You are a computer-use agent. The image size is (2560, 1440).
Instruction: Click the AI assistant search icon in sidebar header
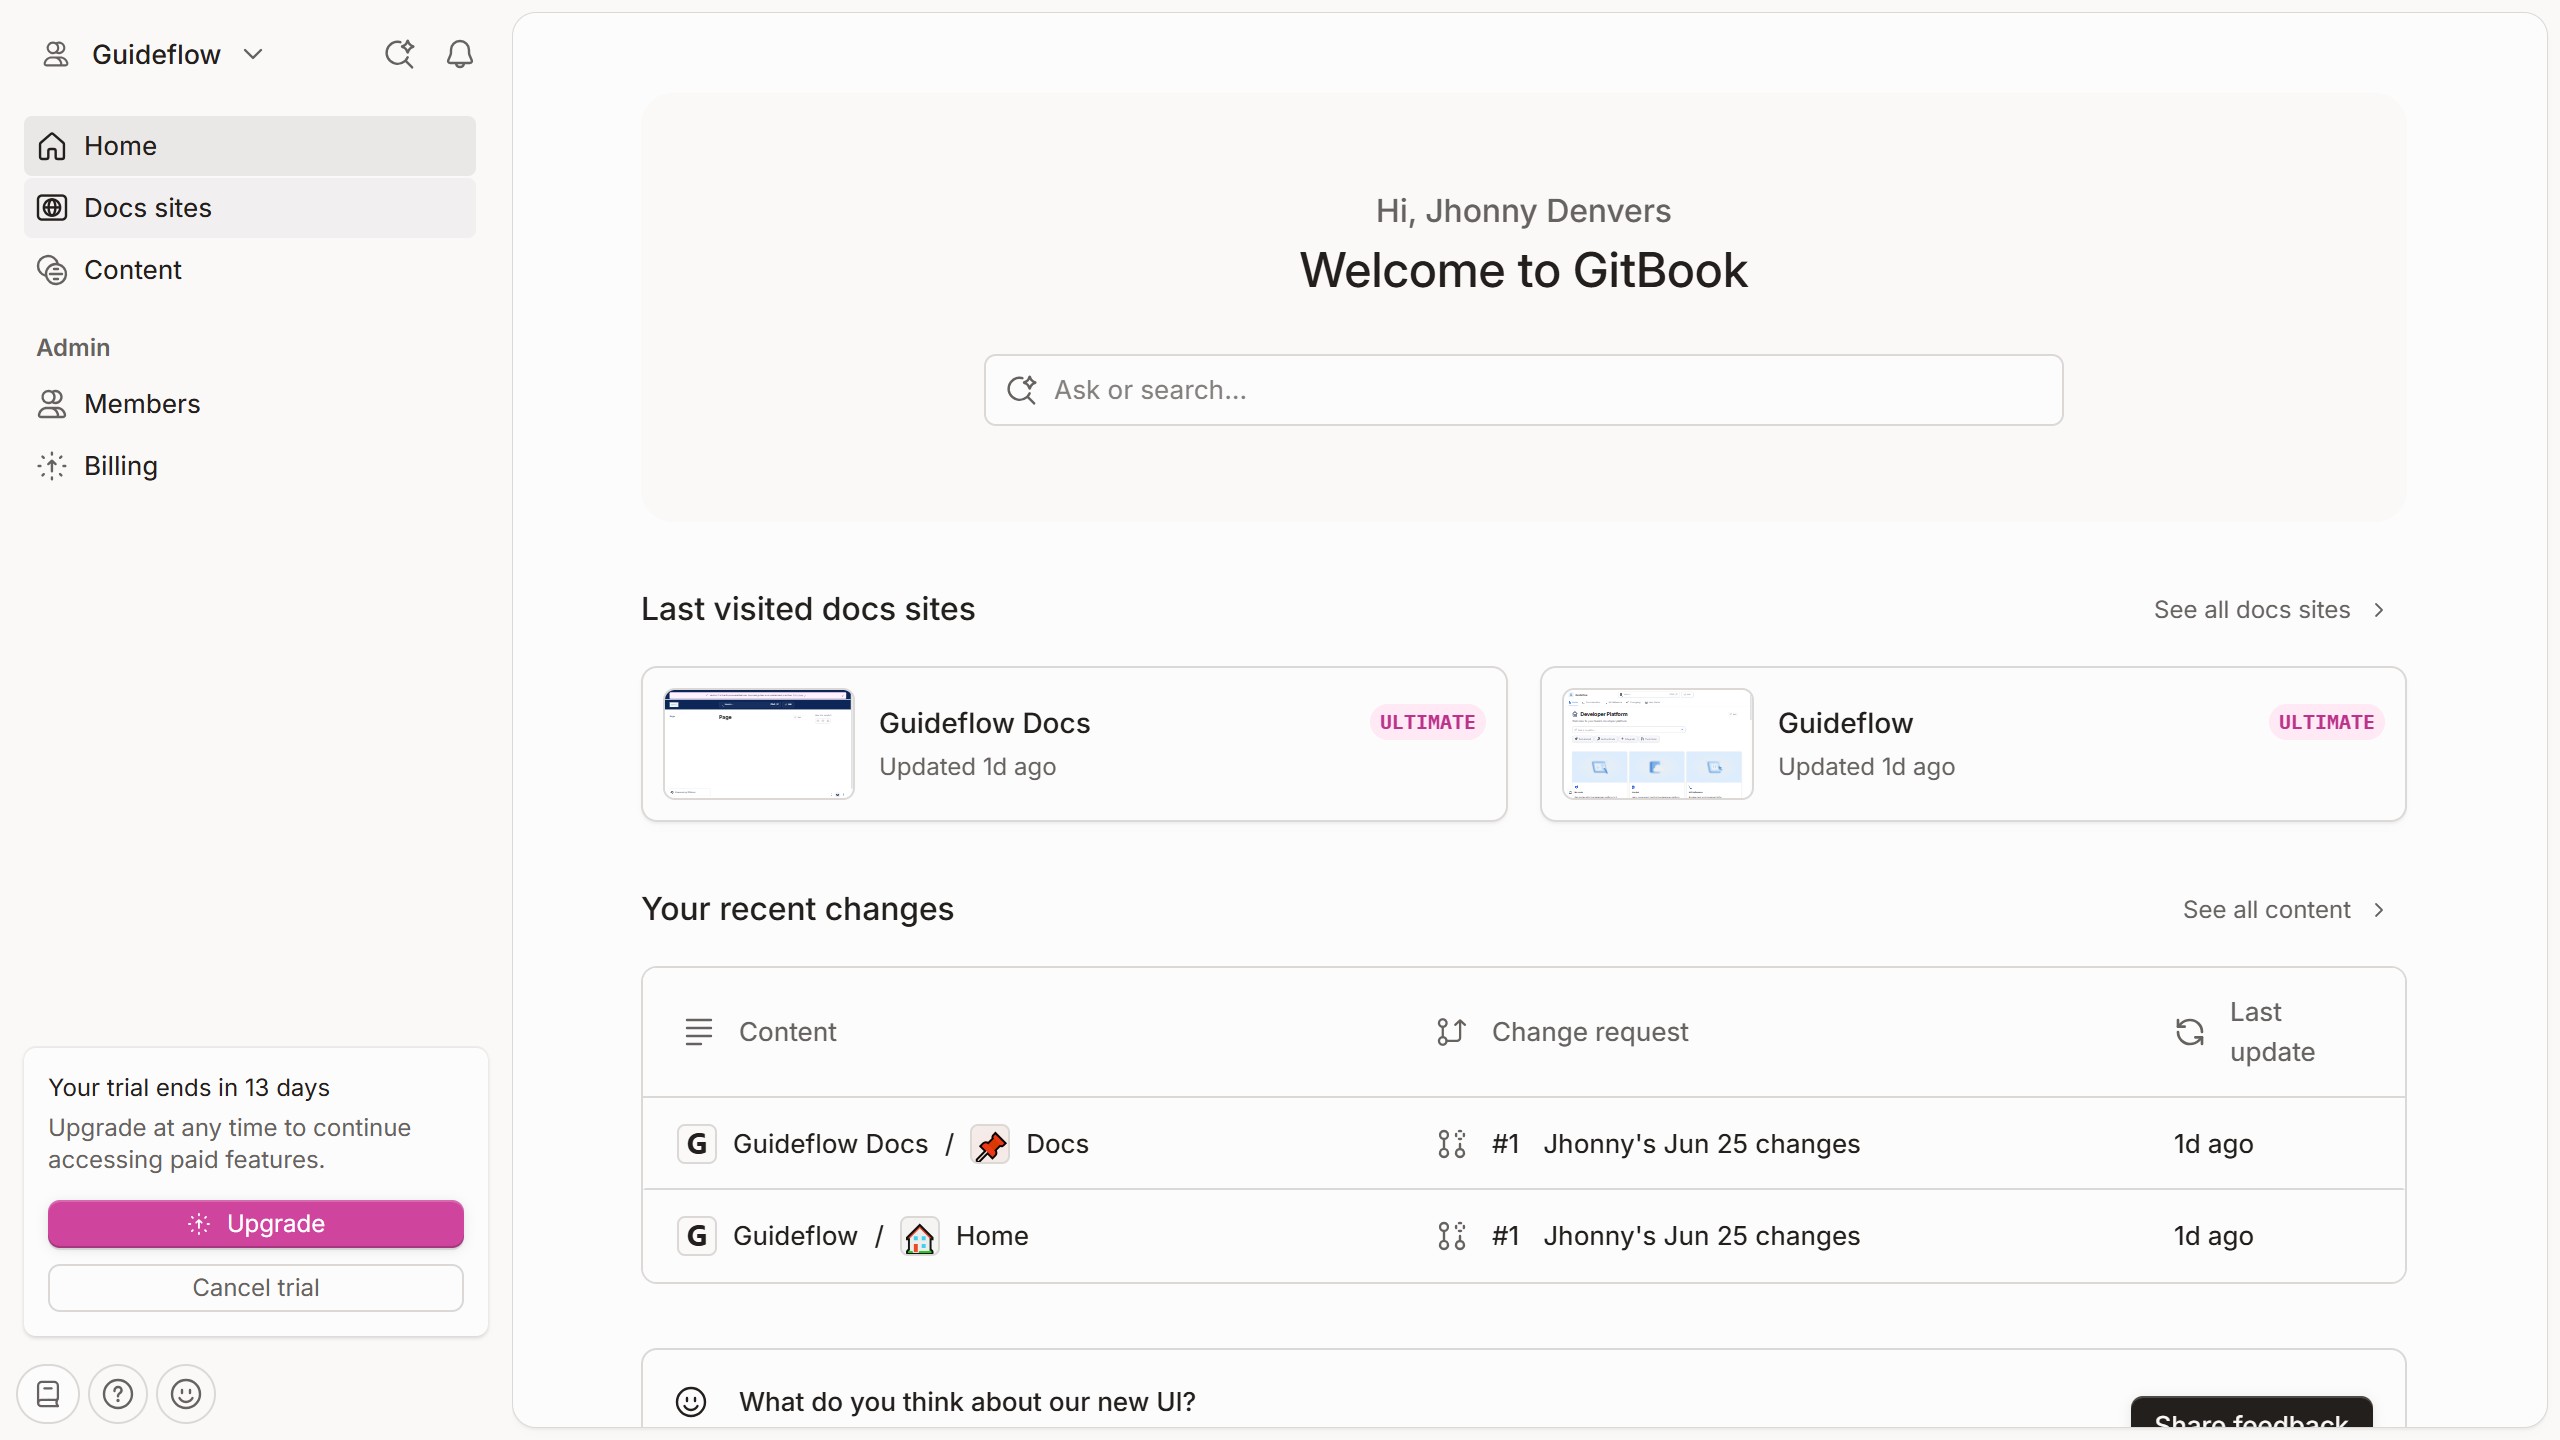coord(399,54)
